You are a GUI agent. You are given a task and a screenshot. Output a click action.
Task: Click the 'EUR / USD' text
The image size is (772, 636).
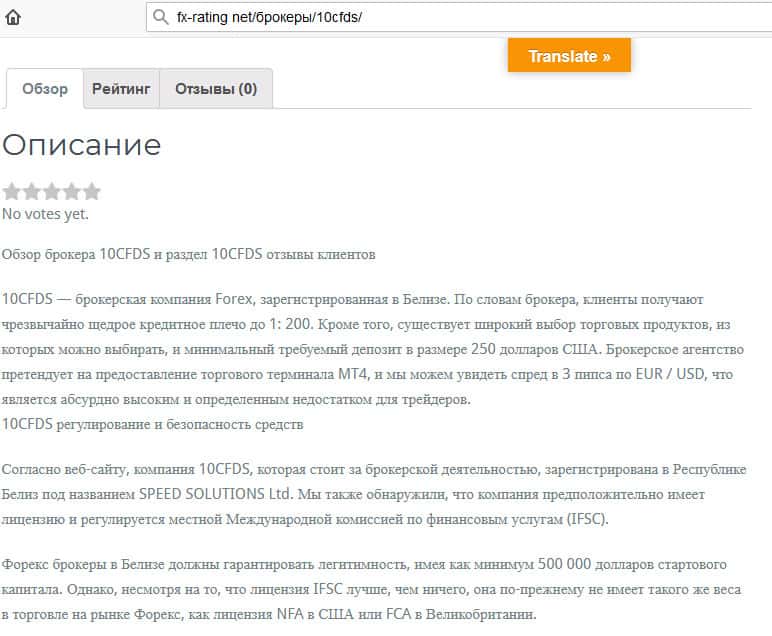671,374
